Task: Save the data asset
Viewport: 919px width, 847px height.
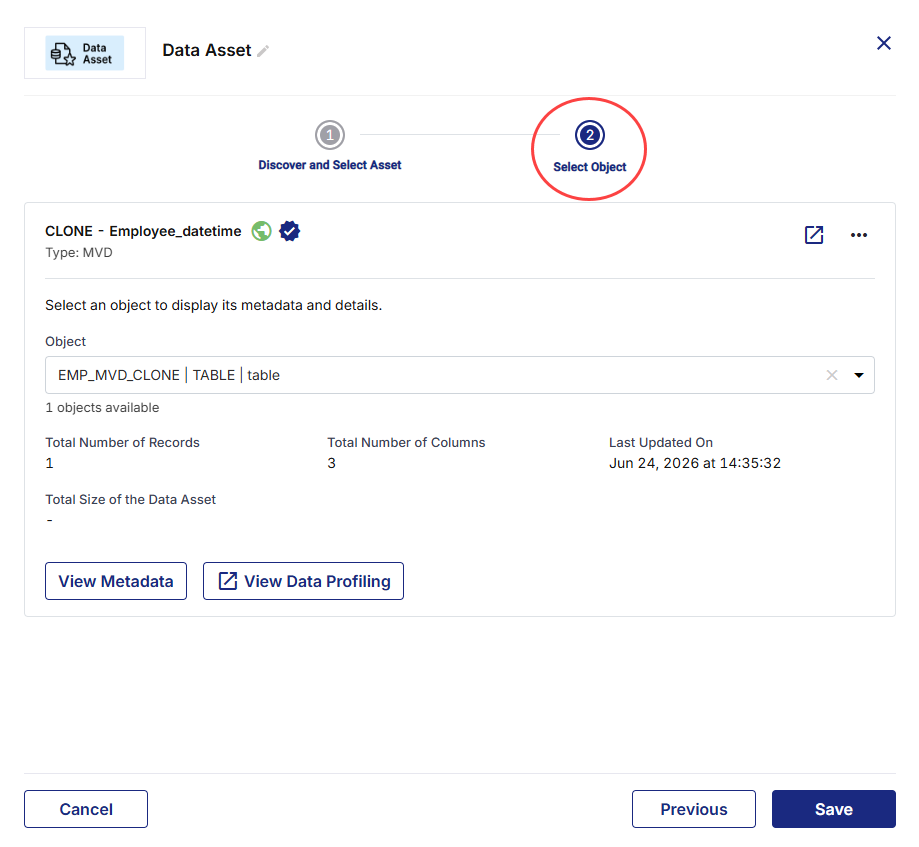Action: pos(833,809)
